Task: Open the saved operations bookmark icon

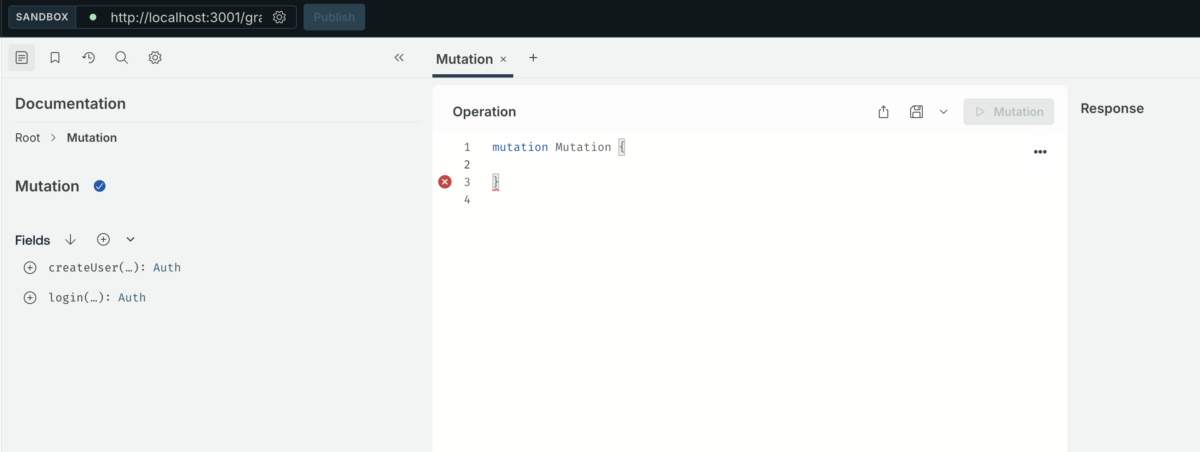Action: pos(55,58)
